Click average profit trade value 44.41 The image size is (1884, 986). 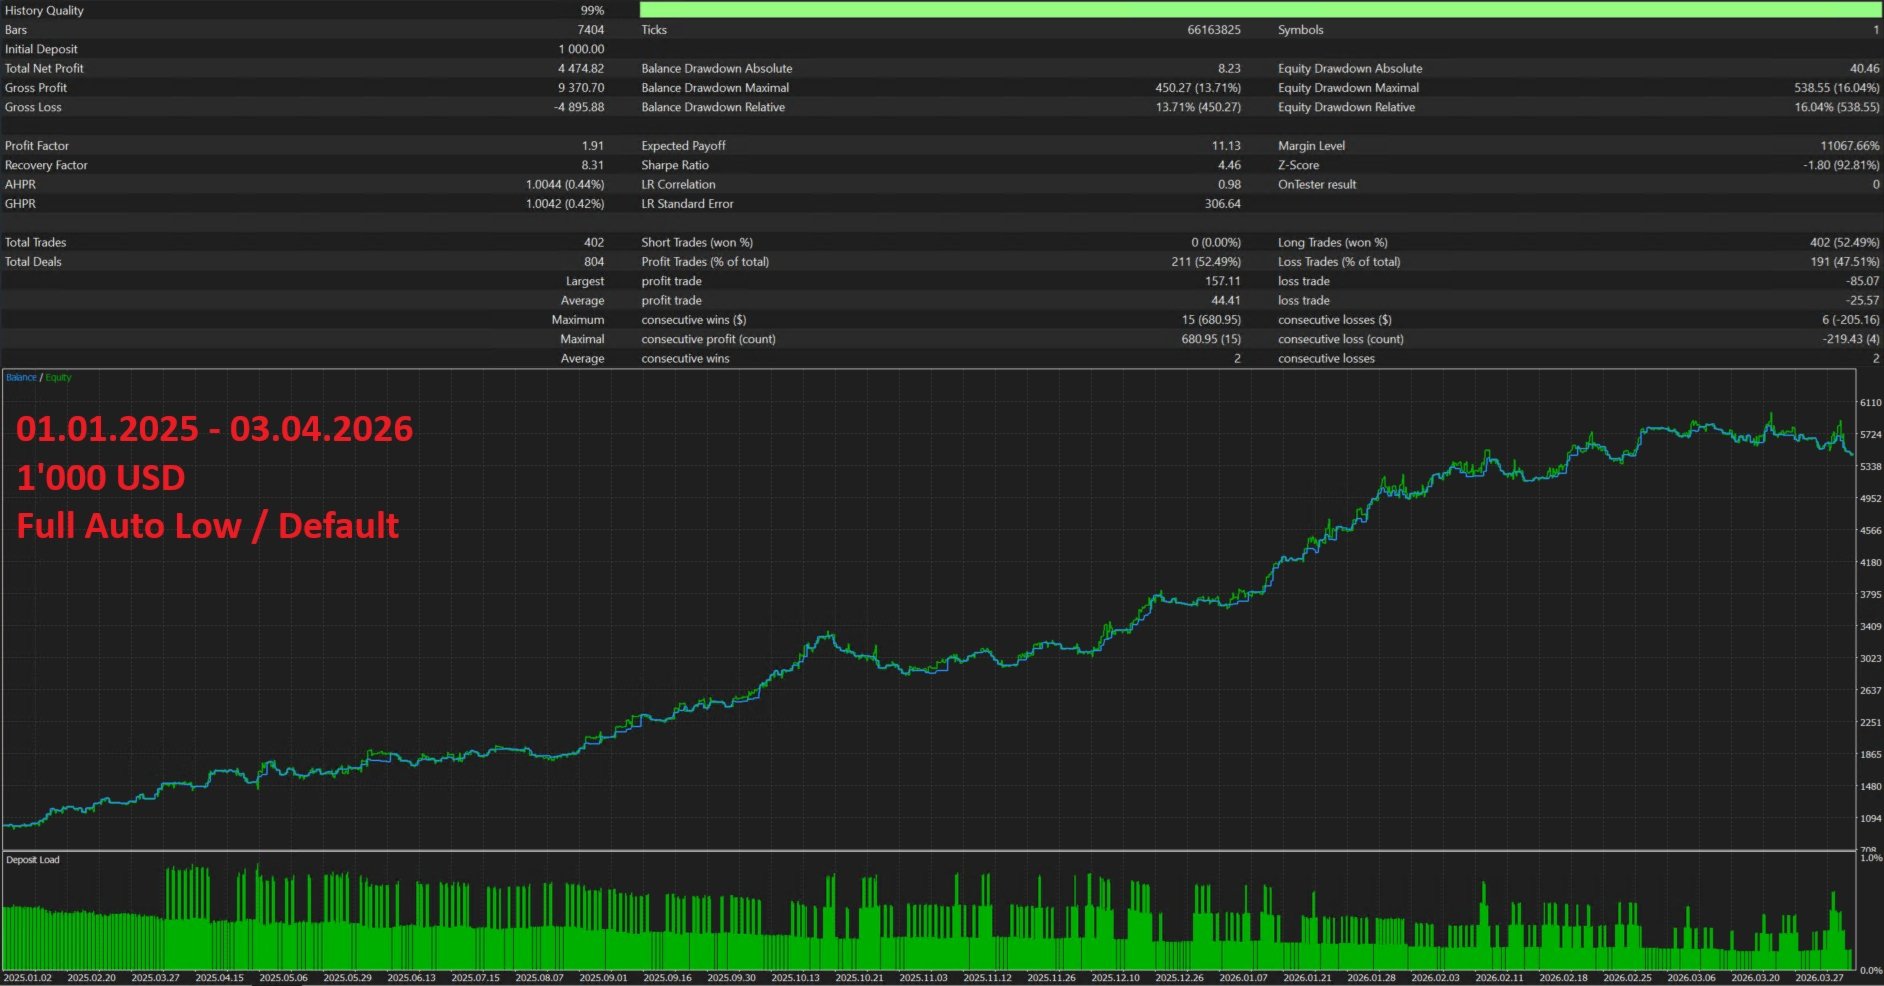pos(1226,301)
